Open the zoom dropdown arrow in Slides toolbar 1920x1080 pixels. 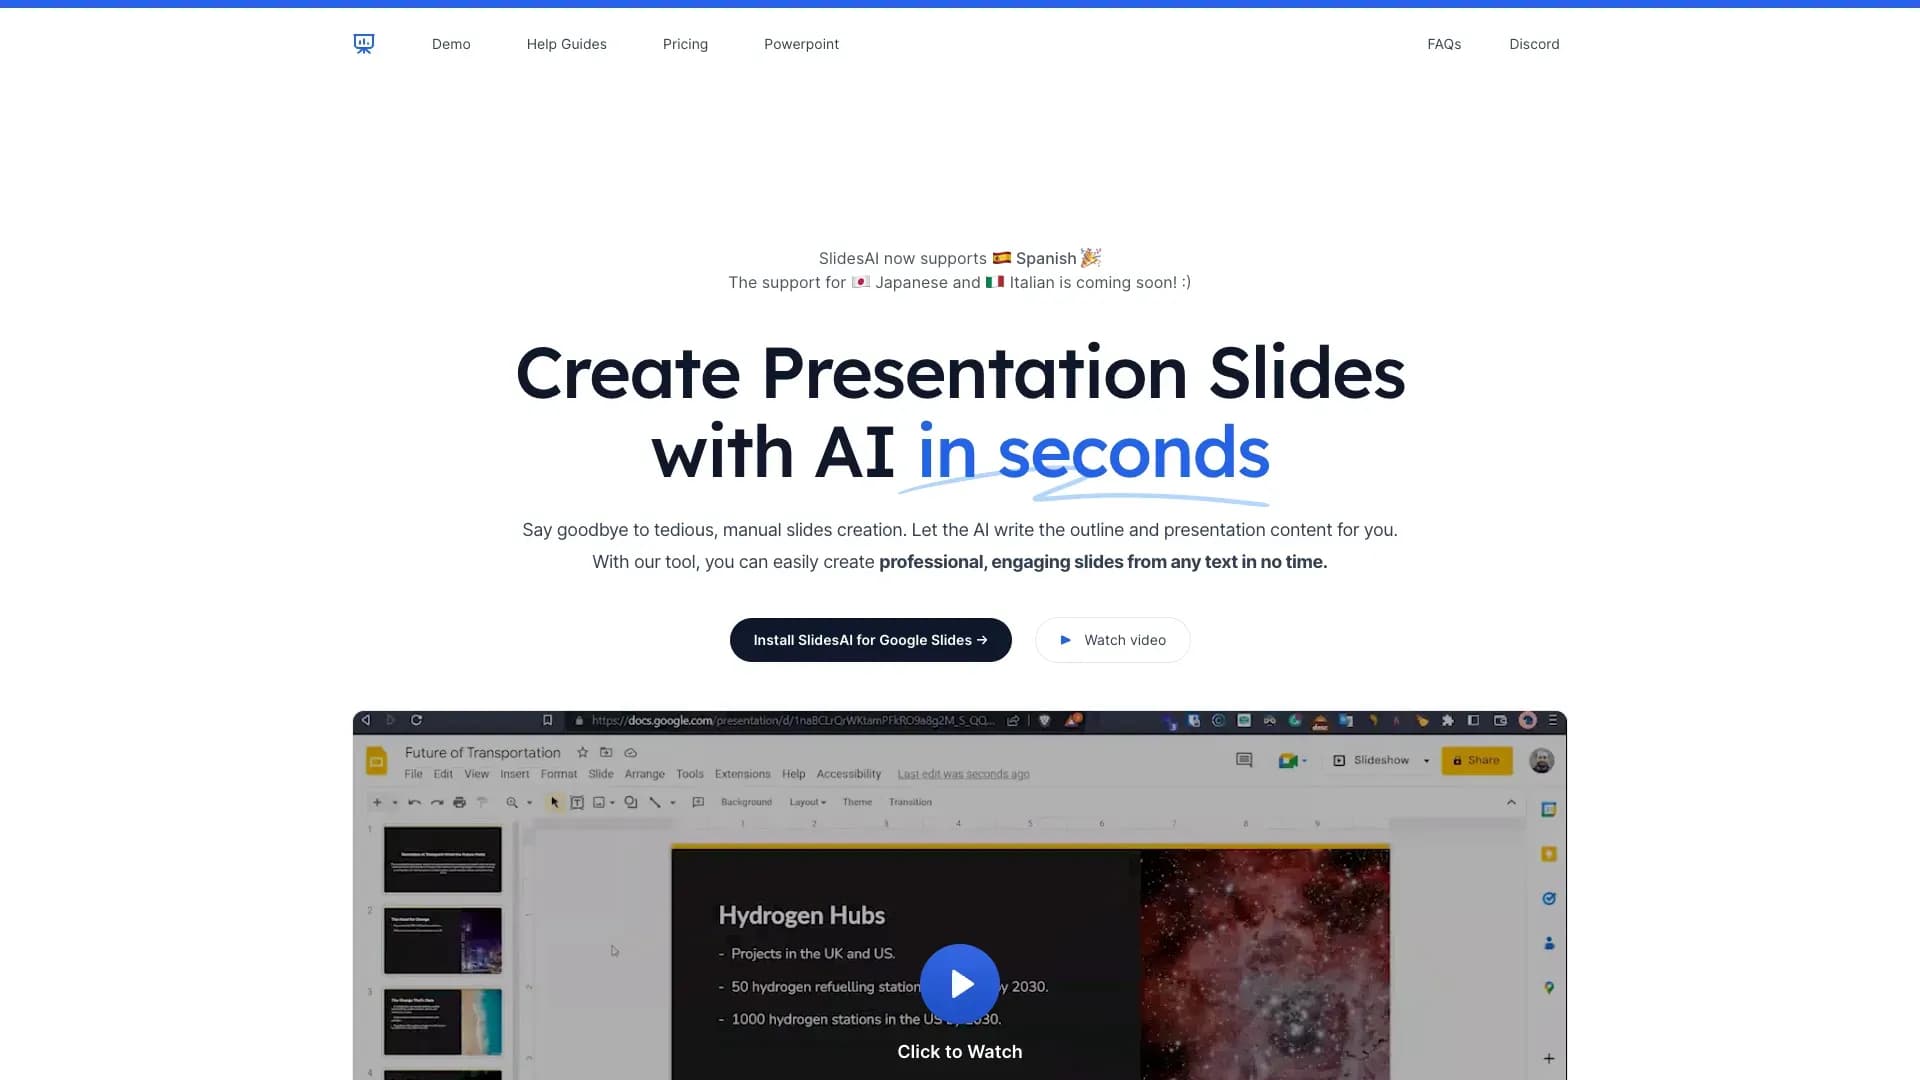tap(530, 803)
